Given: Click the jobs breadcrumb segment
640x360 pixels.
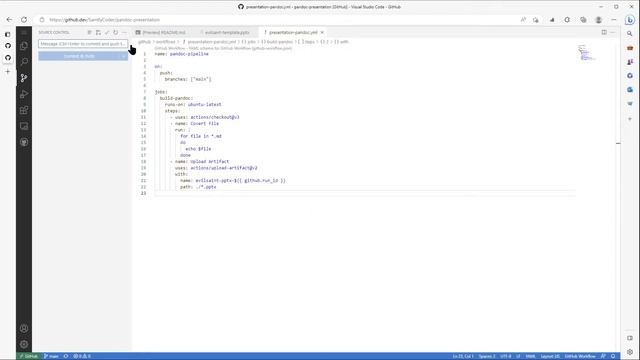Looking at the screenshot, I should tap(249, 42).
